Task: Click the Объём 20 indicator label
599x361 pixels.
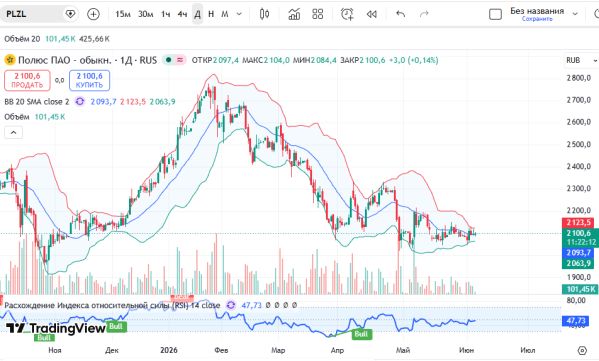Action: 22,39
